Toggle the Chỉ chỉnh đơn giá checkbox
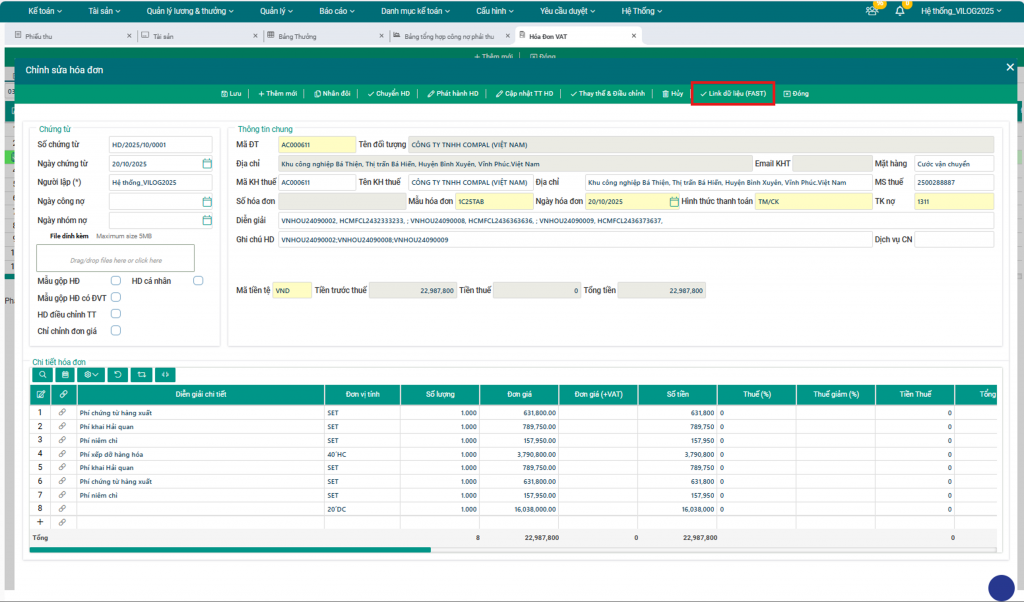The height and width of the screenshot is (602, 1024). (117, 330)
